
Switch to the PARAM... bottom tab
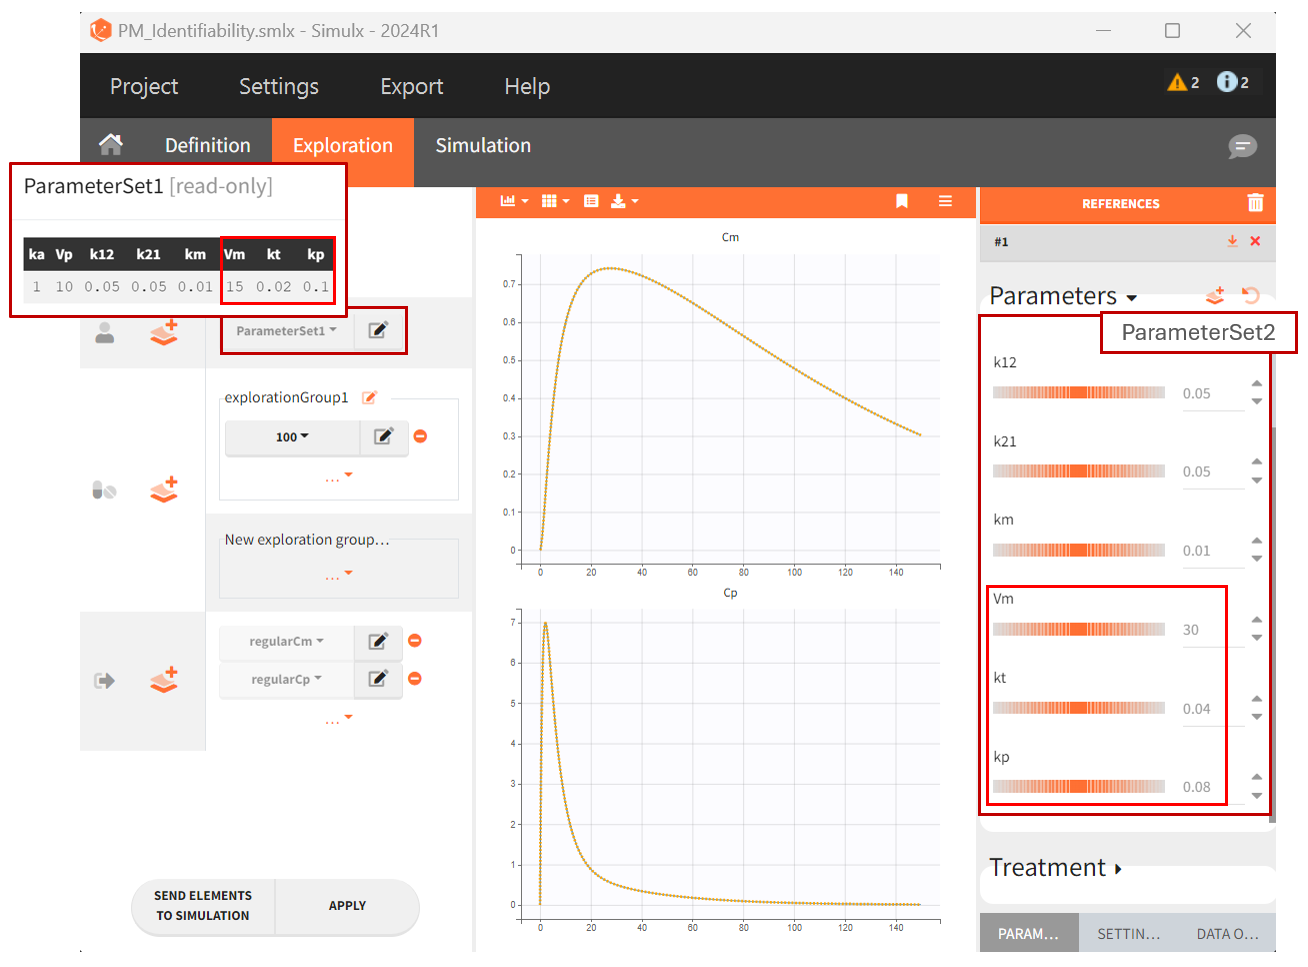(1029, 933)
